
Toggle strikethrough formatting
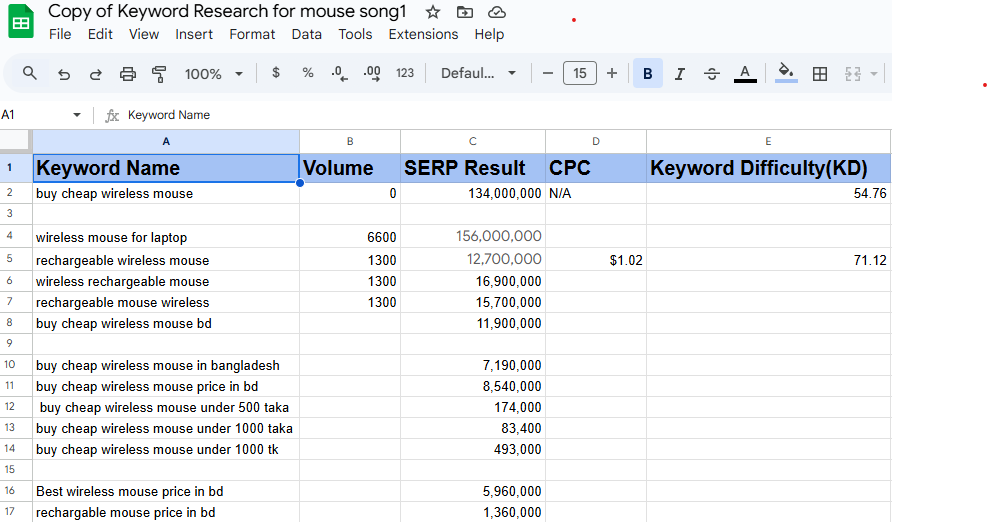tap(712, 74)
